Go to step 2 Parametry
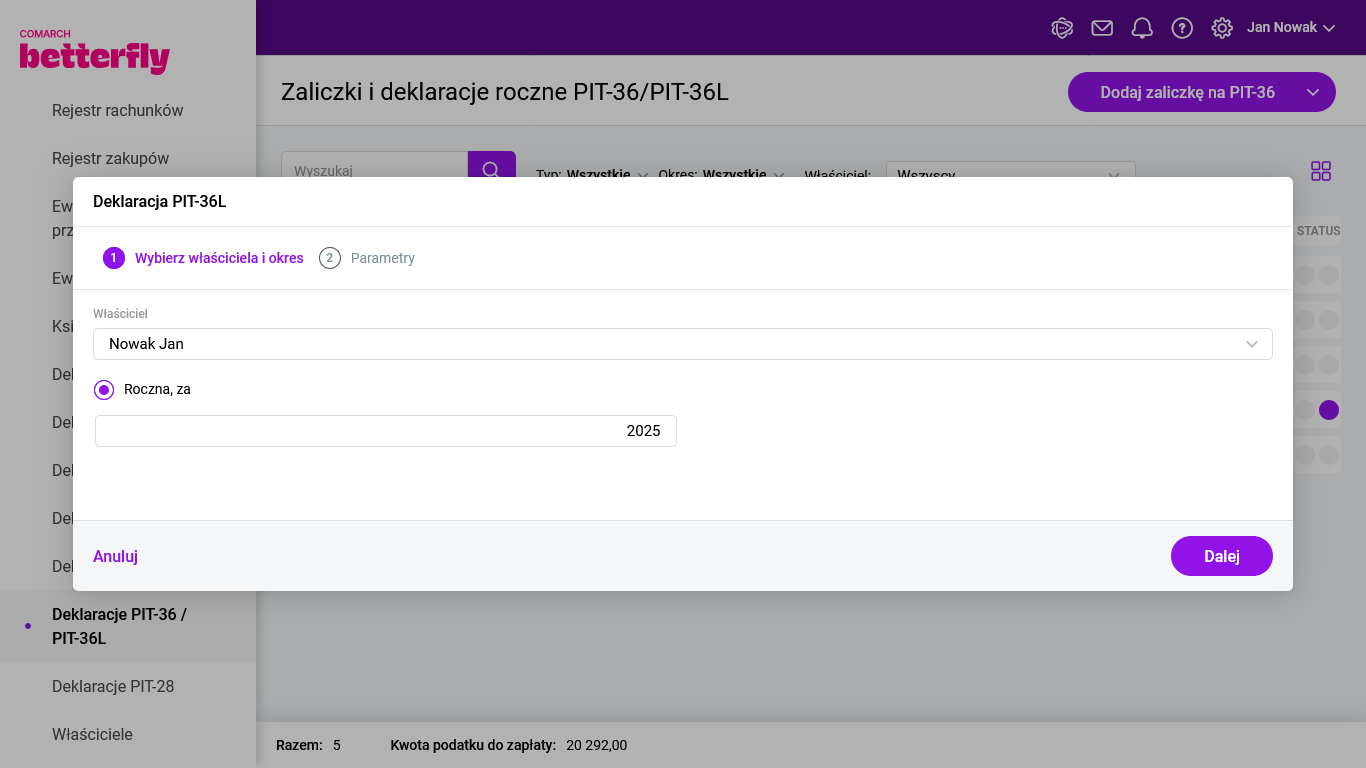 (367, 258)
